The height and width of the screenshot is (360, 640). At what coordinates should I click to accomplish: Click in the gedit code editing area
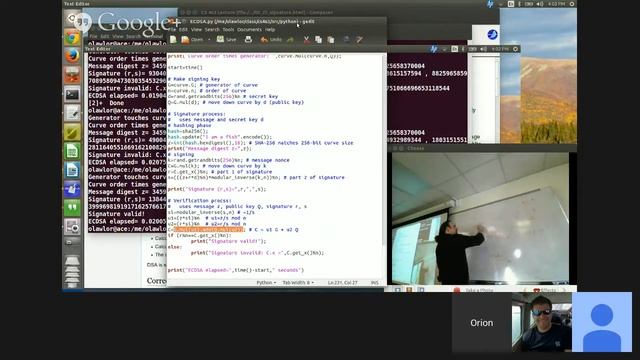coord(274,165)
